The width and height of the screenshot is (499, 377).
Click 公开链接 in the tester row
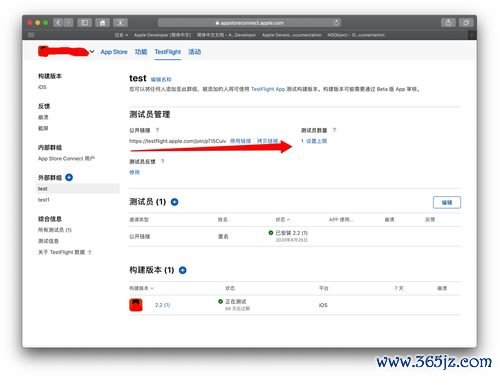point(140,236)
